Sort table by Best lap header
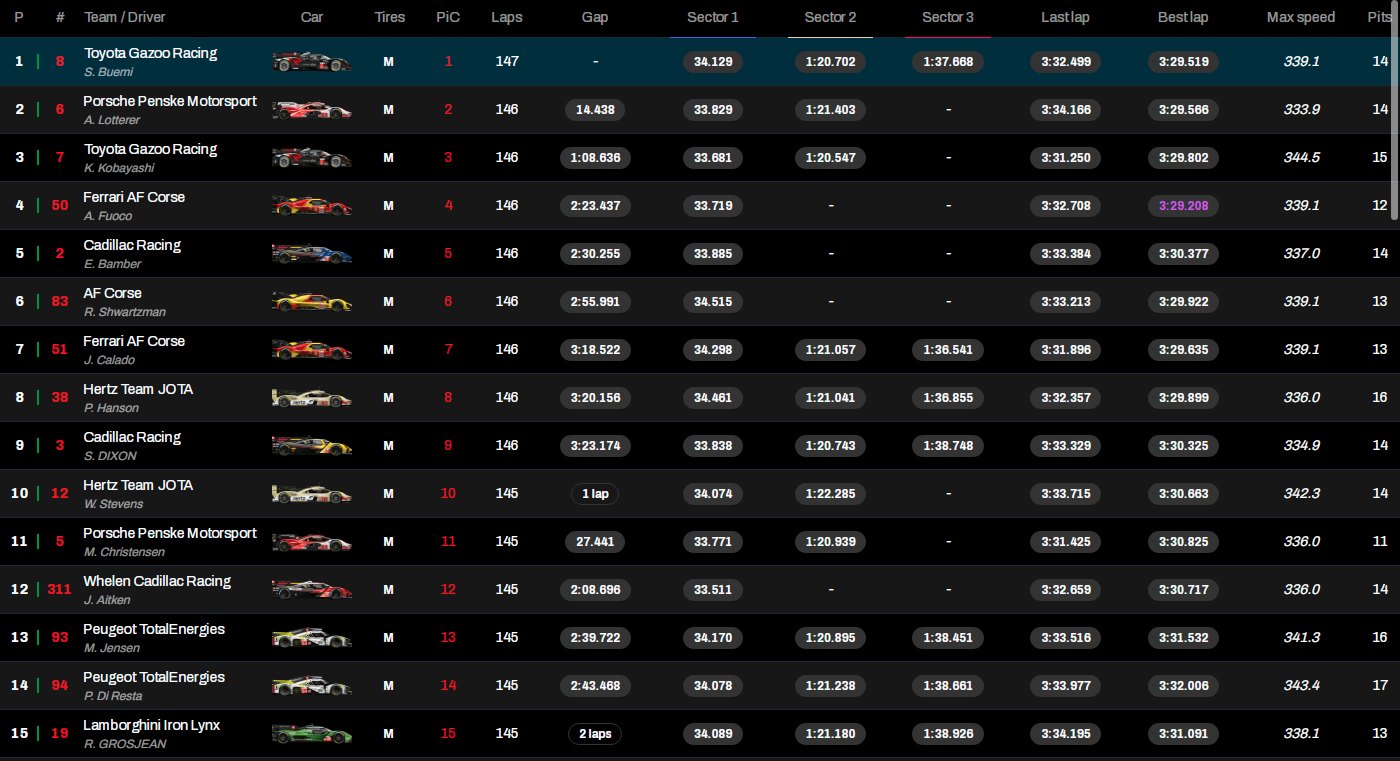Viewport: 1400px width, 761px height. (x=1183, y=17)
